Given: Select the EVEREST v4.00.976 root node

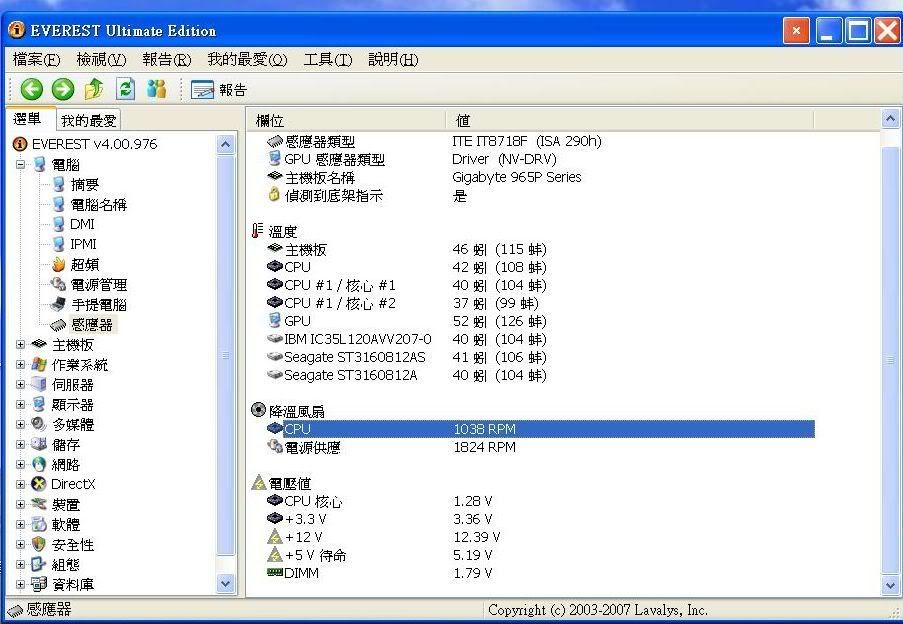Looking at the screenshot, I should [x=94, y=144].
